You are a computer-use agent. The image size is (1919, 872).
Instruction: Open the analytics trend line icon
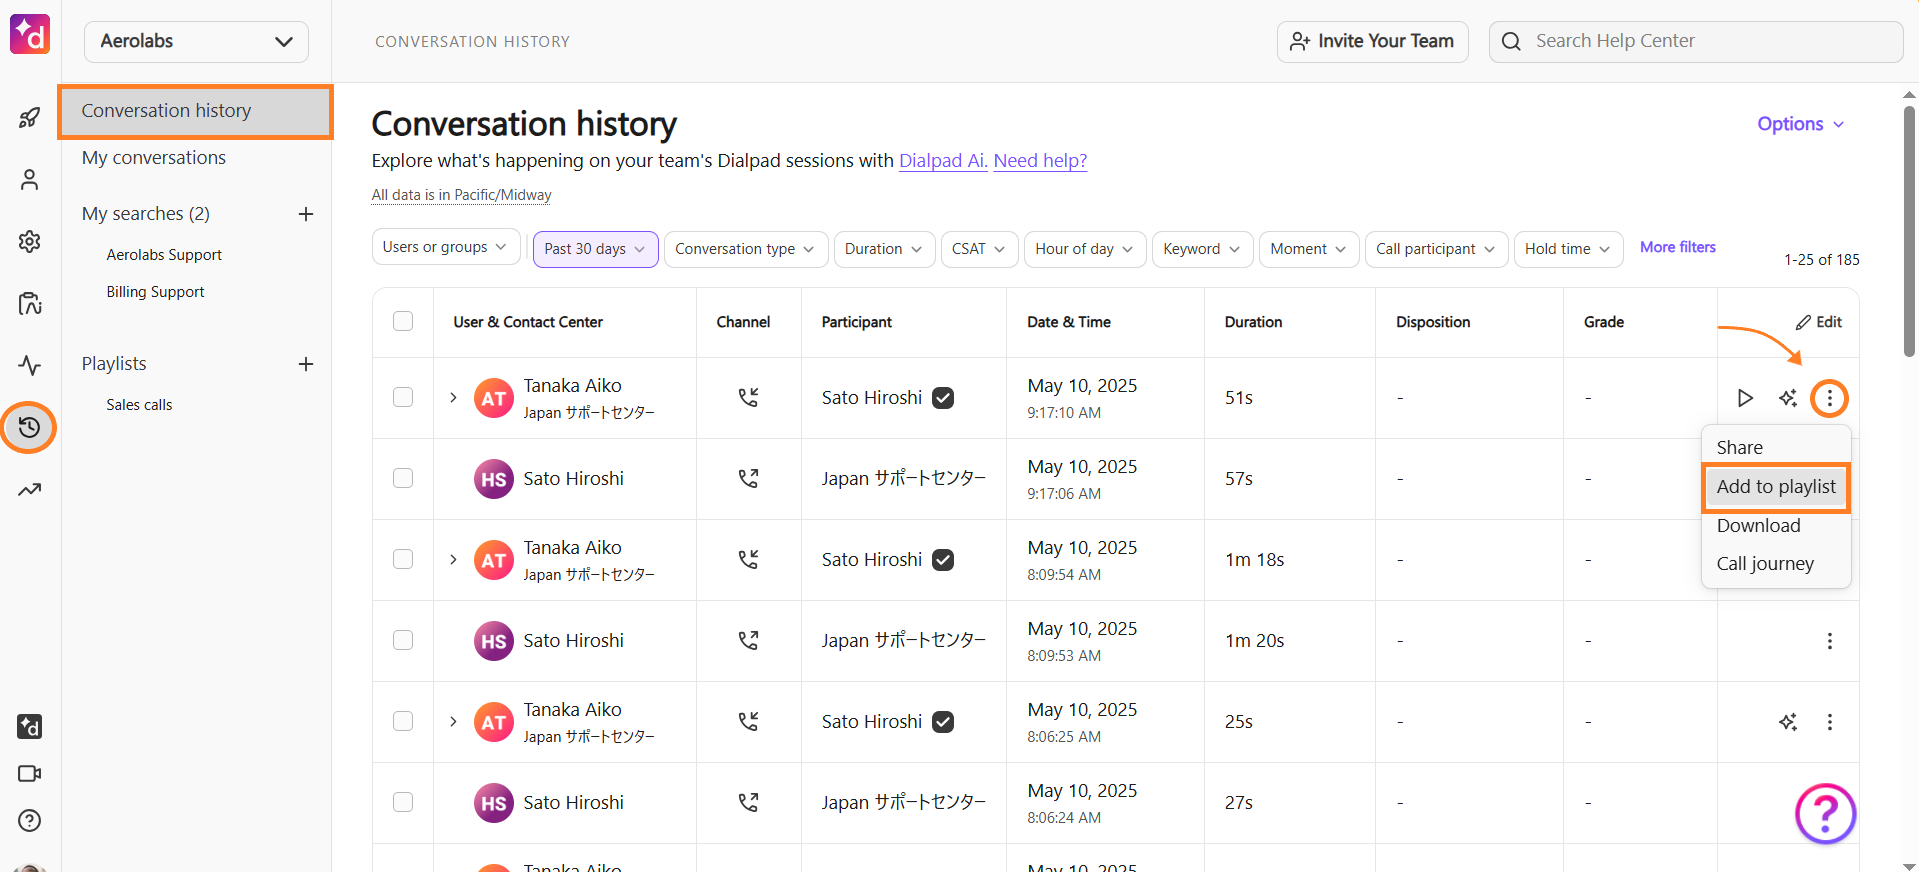point(30,489)
